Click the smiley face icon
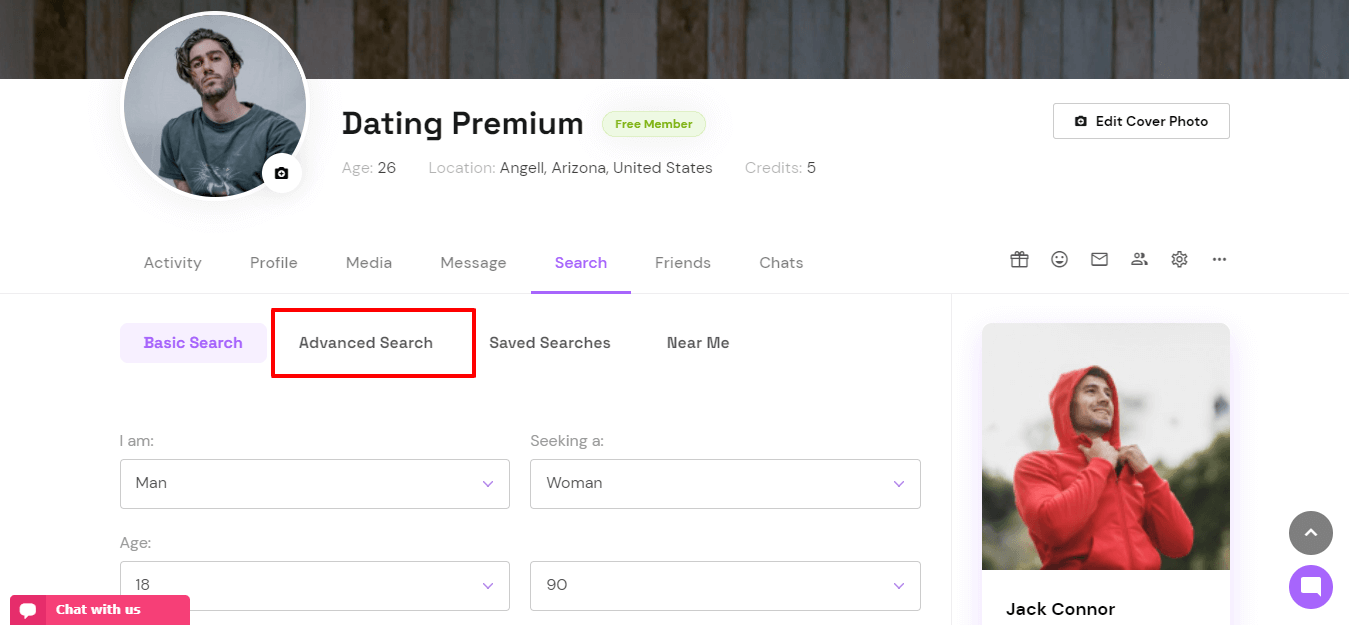Viewport: 1349px width, 625px height. [x=1059, y=259]
